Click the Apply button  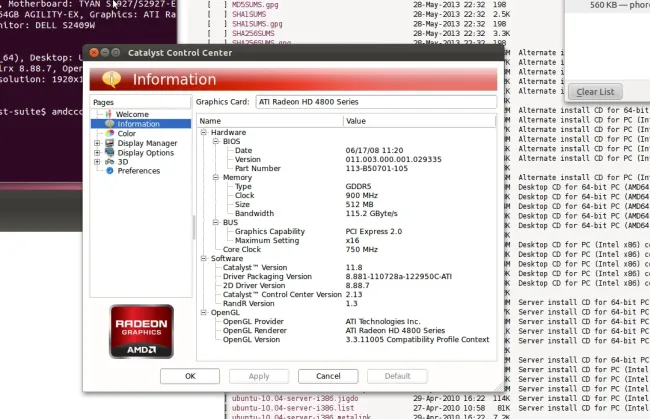click(259, 376)
